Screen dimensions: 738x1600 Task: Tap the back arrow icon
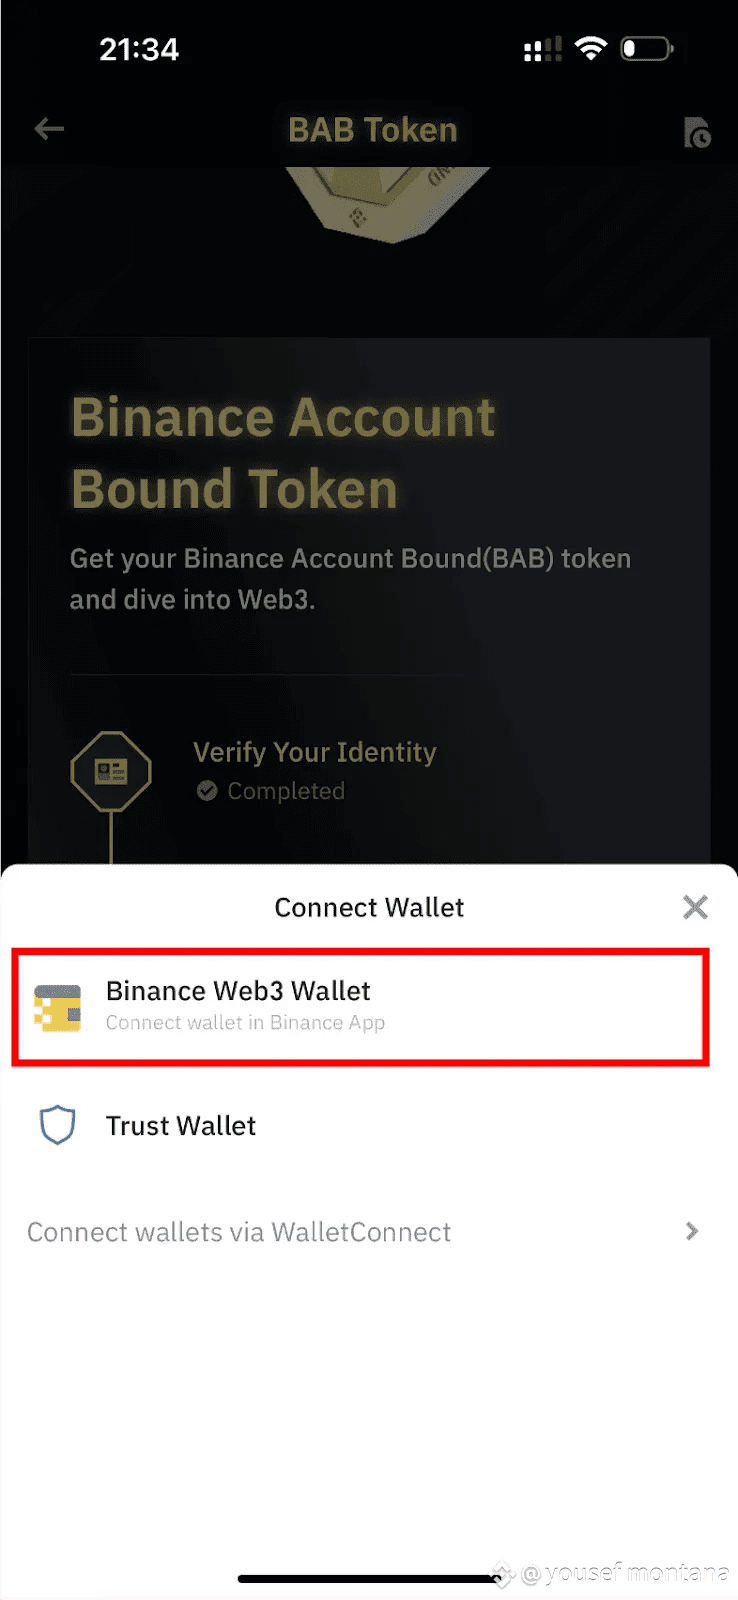[x=49, y=129]
